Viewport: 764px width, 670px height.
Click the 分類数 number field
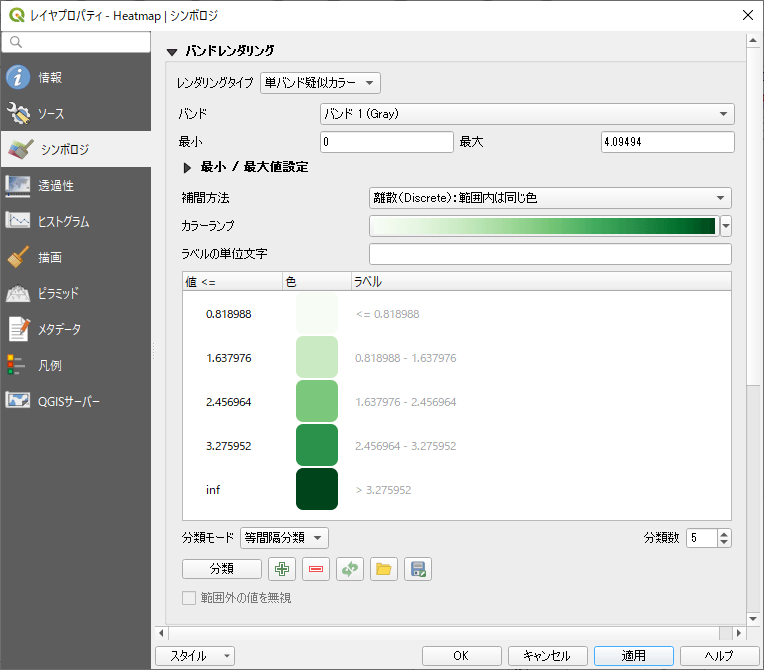pos(702,538)
